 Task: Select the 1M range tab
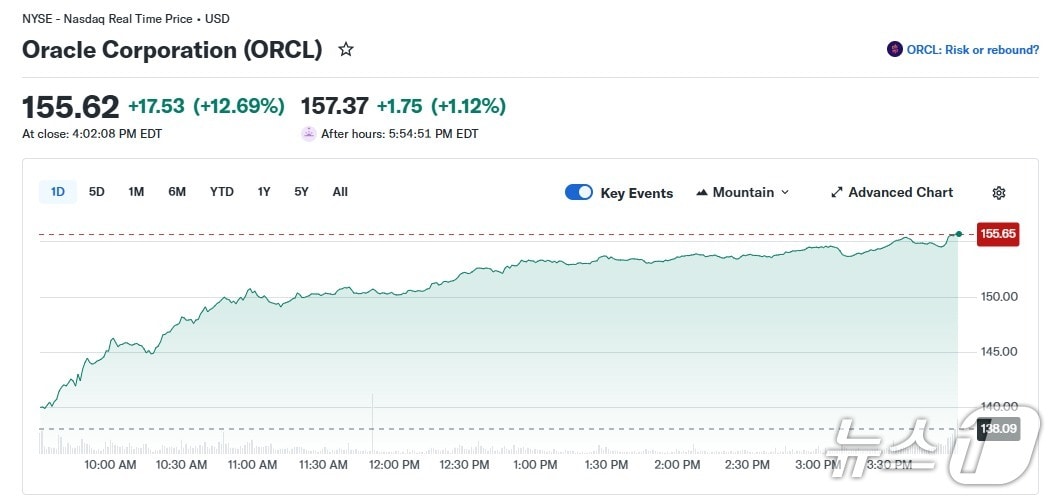tap(136, 192)
